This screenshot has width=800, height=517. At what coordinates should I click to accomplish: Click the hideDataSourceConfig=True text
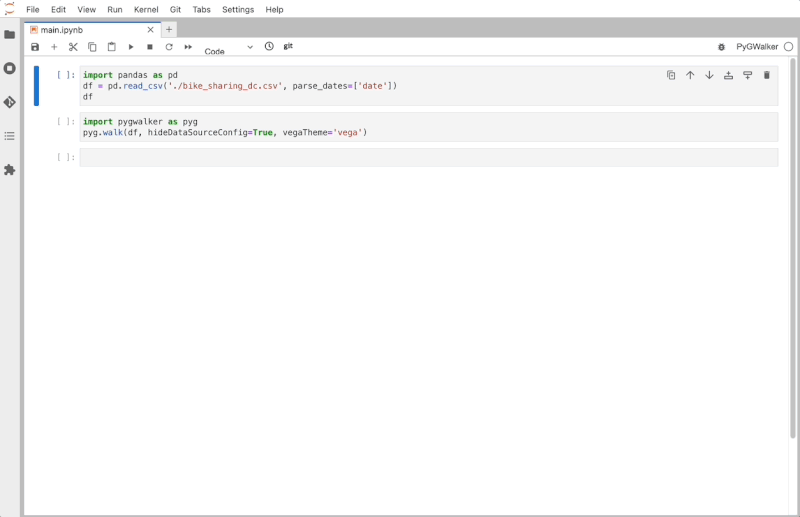pyautogui.click(x=210, y=132)
